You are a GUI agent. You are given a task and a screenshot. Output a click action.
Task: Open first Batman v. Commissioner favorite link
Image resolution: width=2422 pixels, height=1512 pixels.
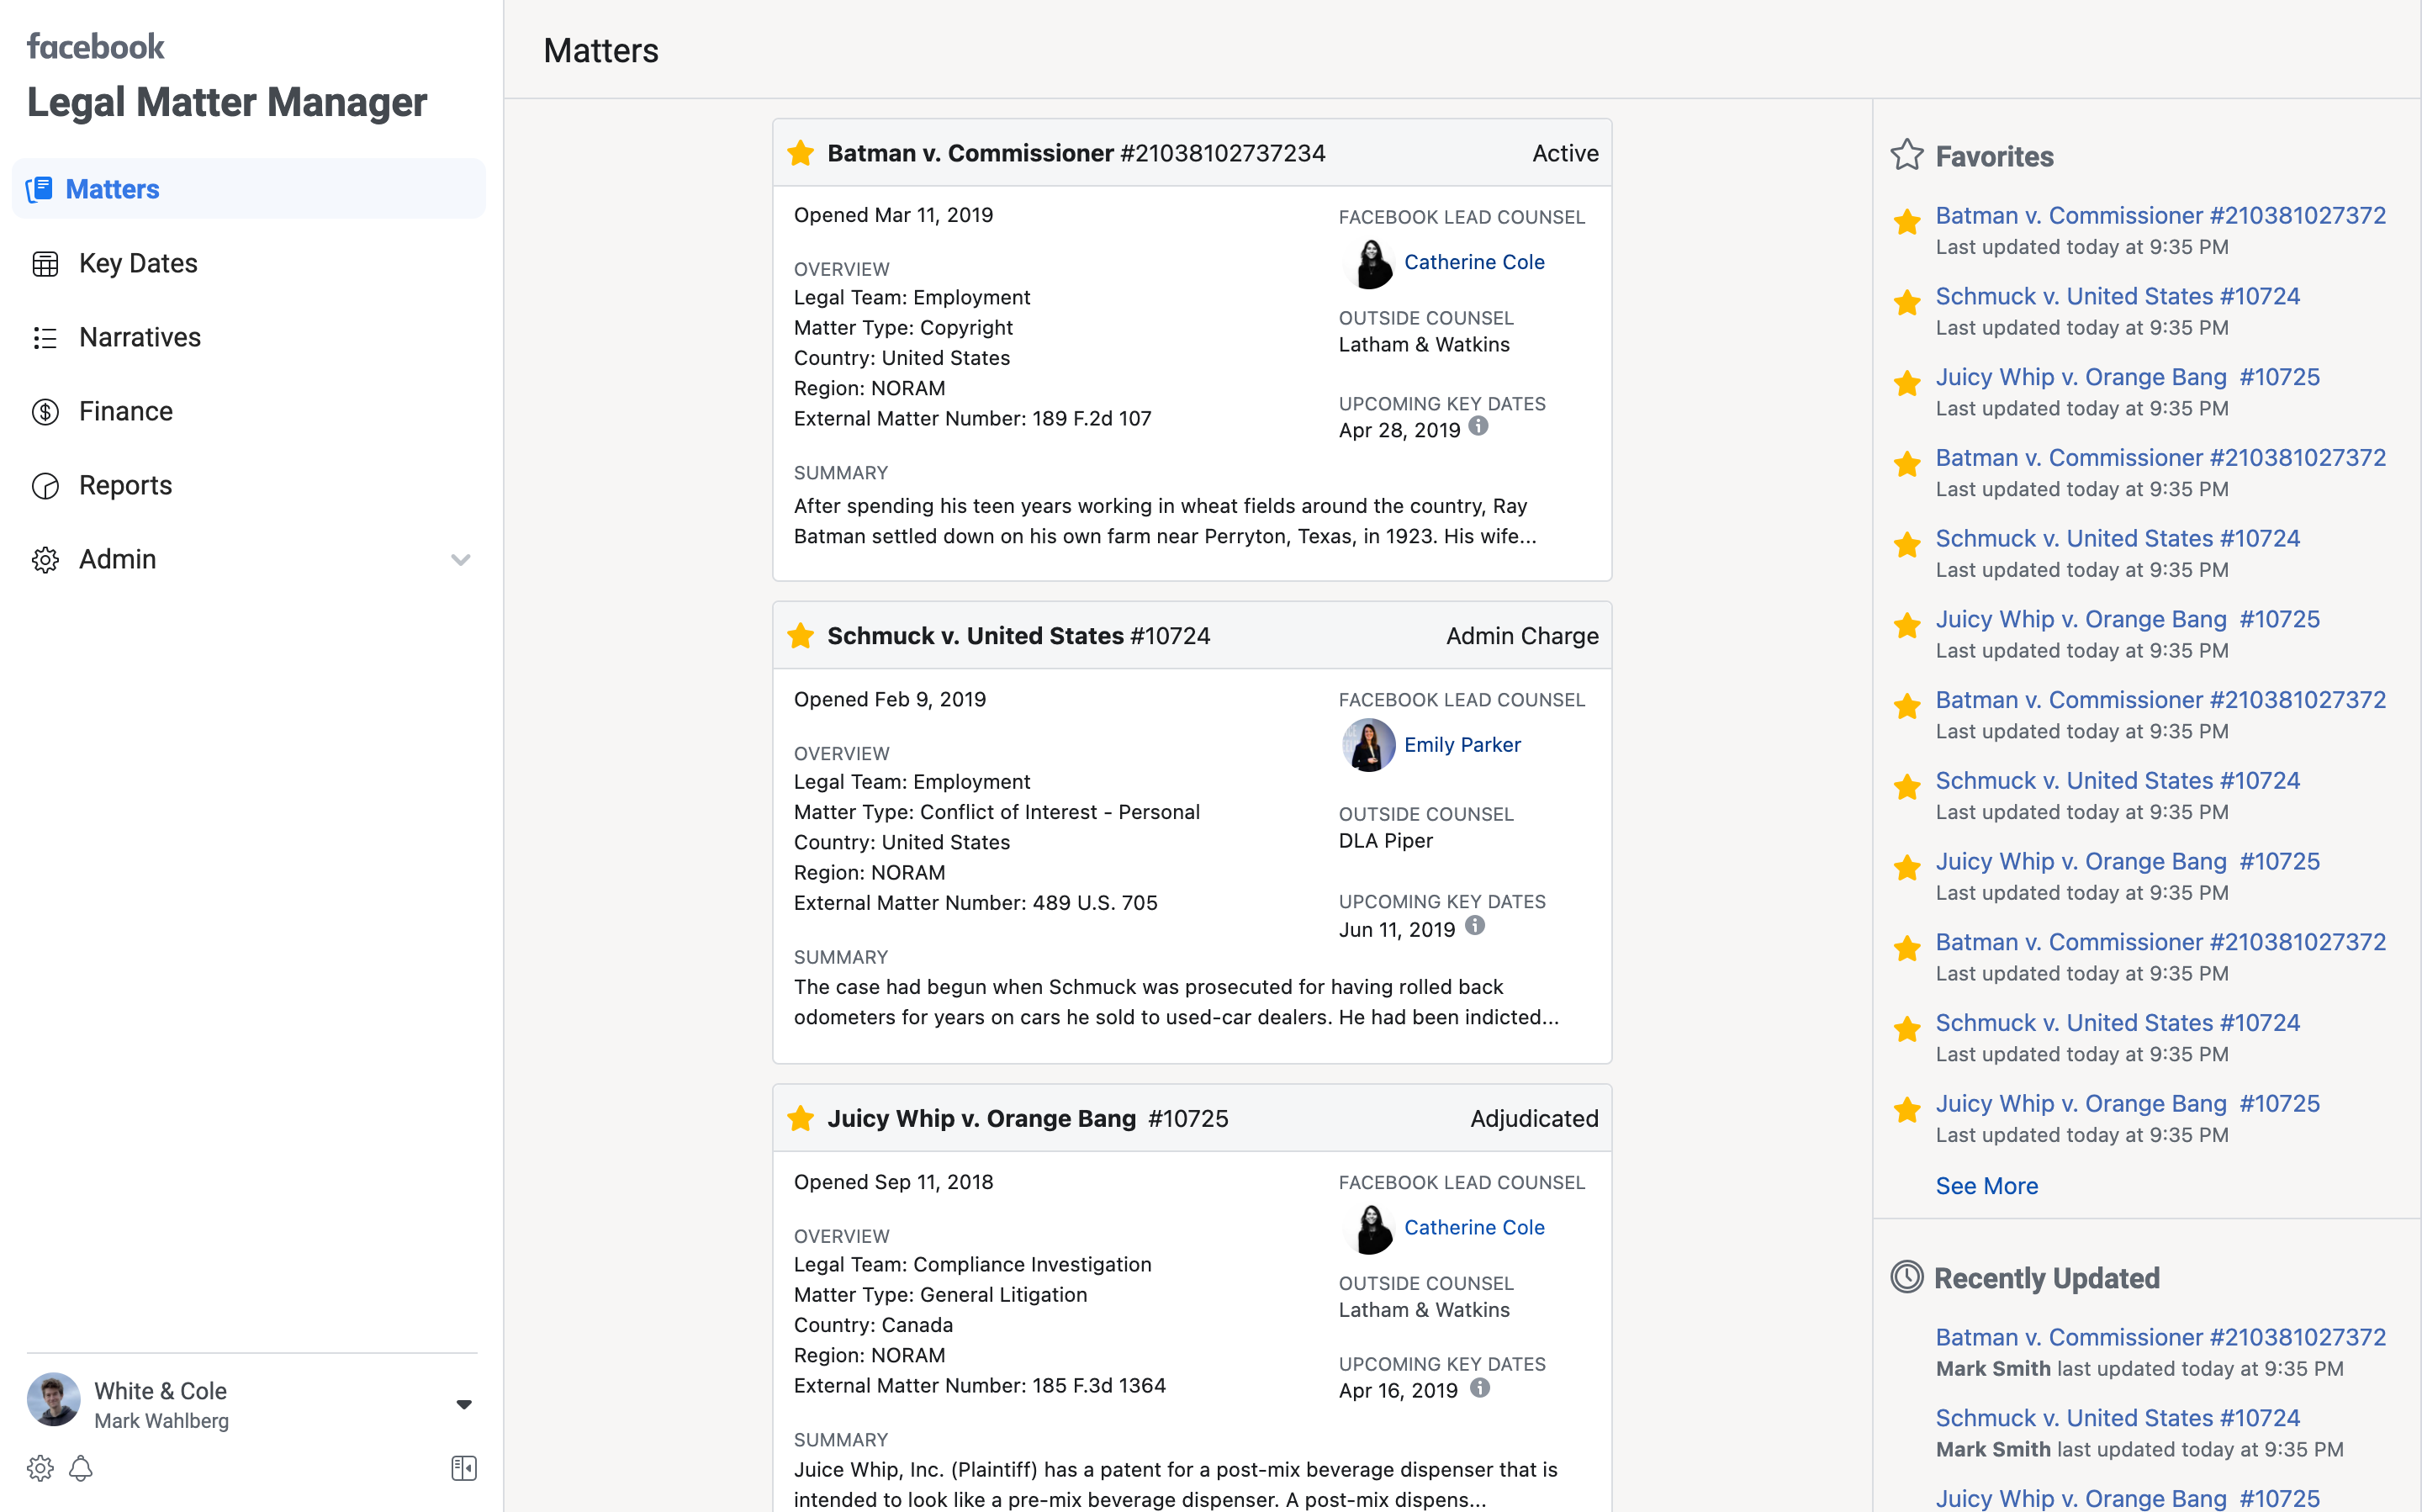pos(2160,215)
